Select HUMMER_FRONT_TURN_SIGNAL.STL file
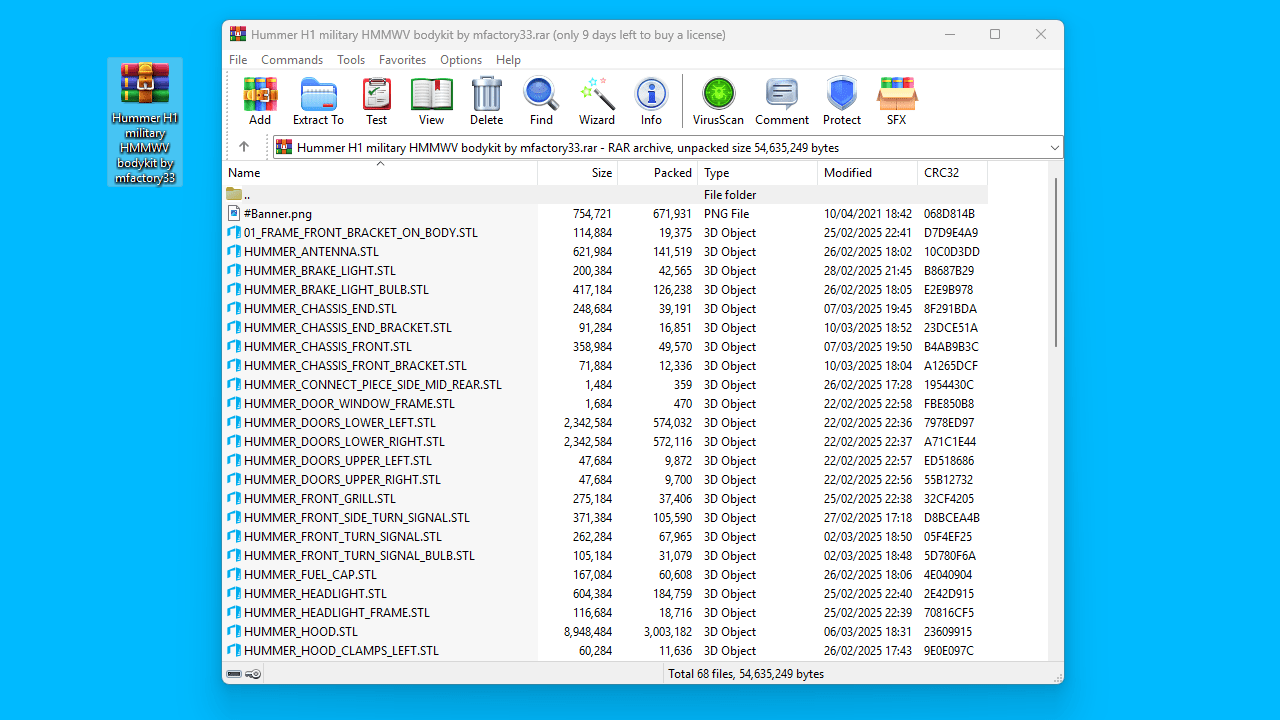 (x=342, y=537)
